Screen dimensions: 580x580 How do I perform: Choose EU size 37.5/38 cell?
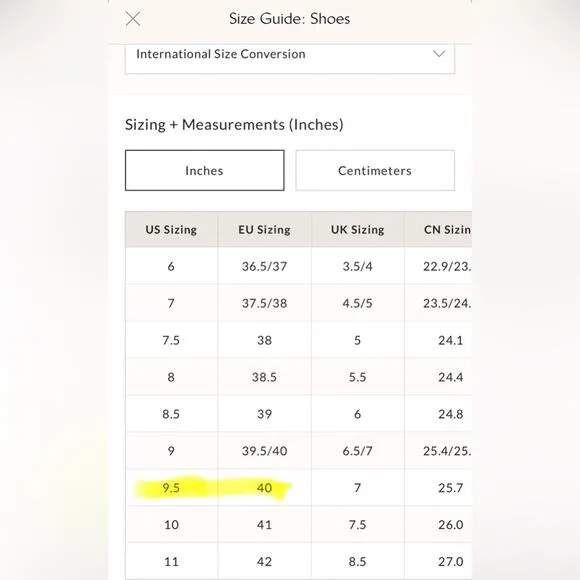click(264, 303)
